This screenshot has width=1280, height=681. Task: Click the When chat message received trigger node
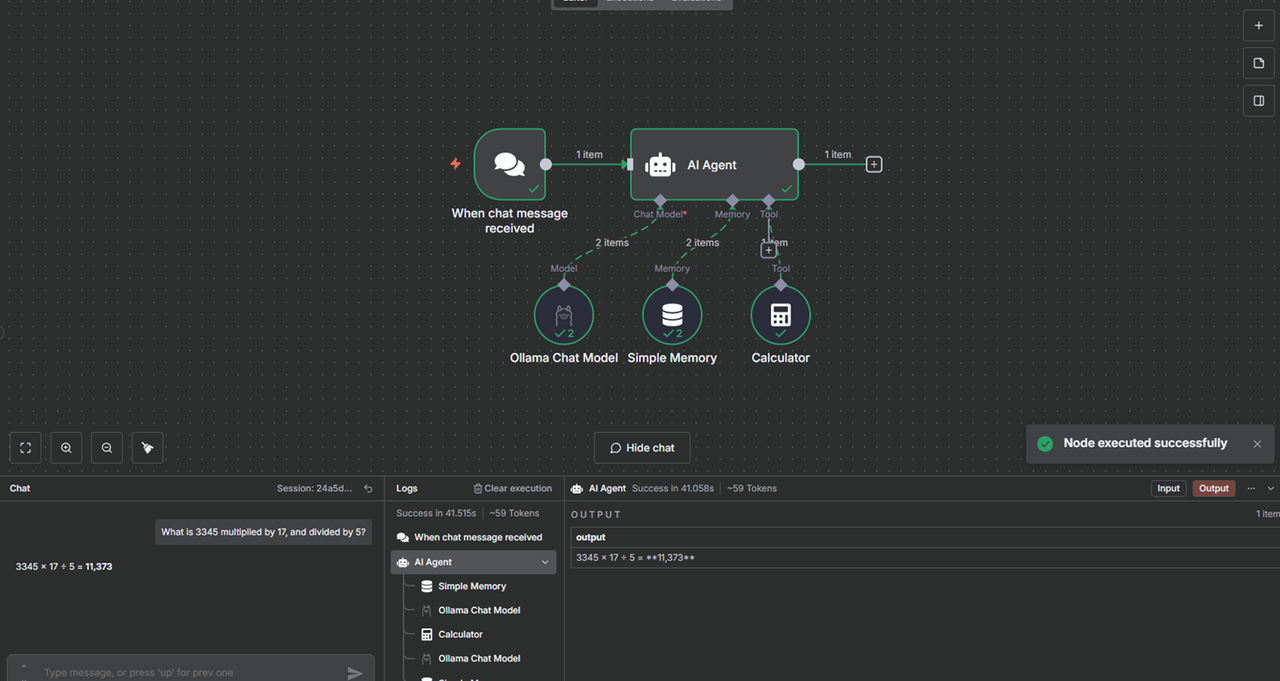point(509,163)
